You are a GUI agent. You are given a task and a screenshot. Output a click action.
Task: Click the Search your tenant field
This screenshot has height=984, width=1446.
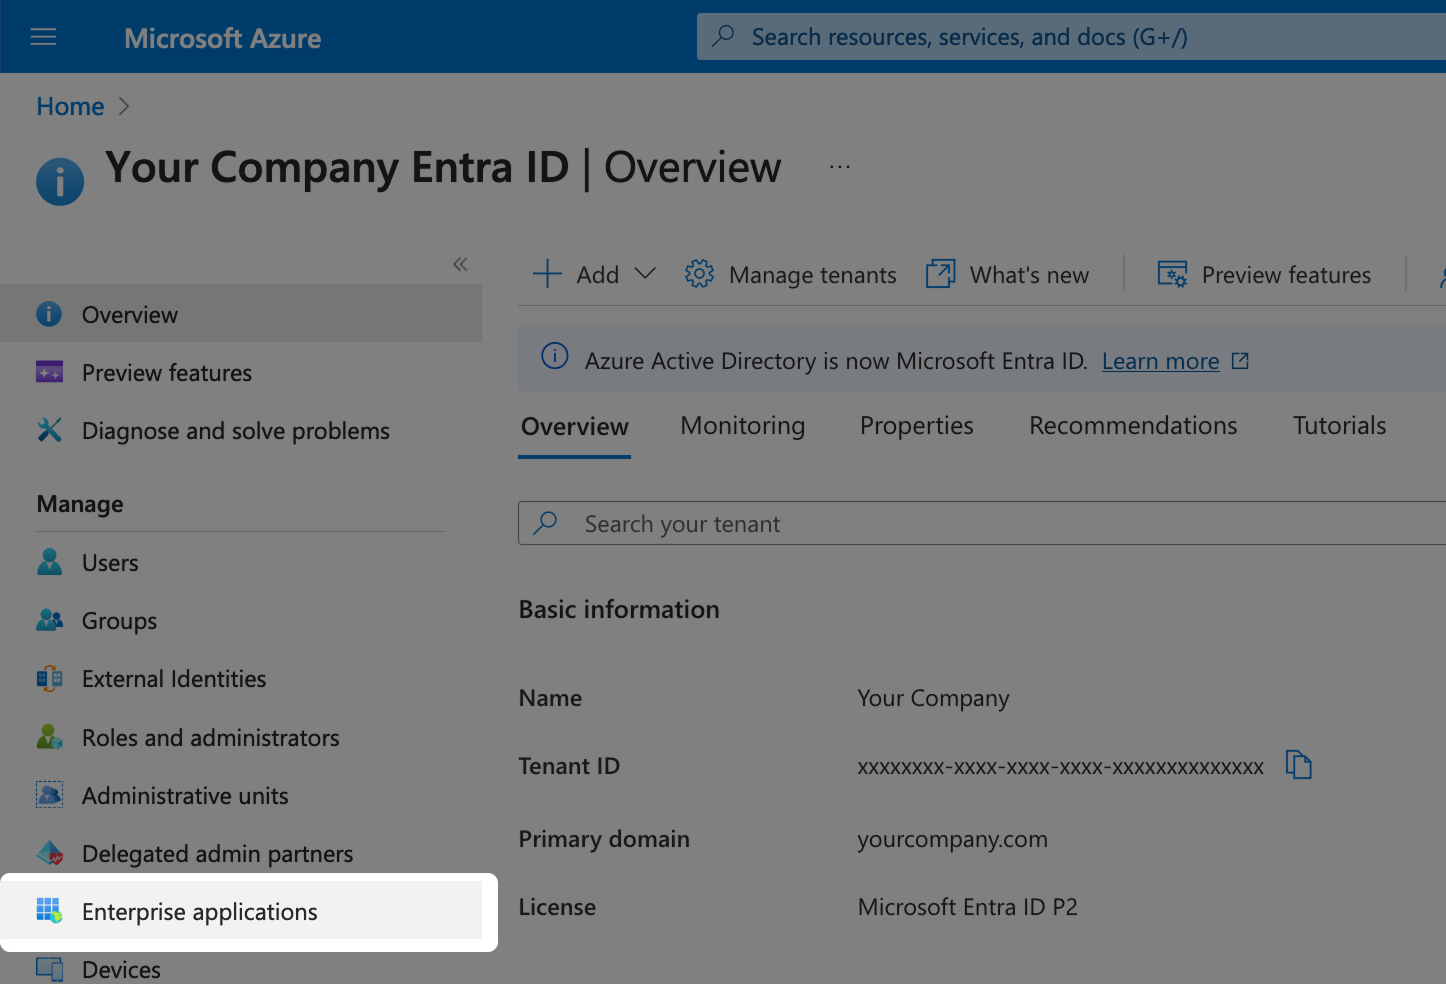[x=800, y=523]
